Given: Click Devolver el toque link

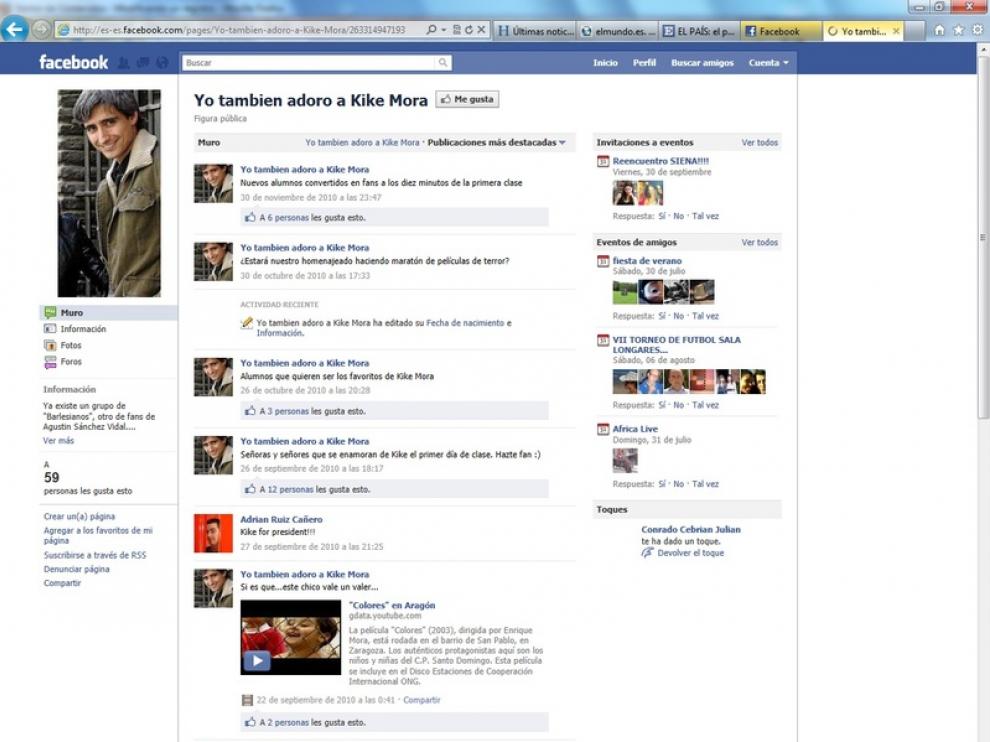Looking at the screenshot, I should (x=691, y=553).
